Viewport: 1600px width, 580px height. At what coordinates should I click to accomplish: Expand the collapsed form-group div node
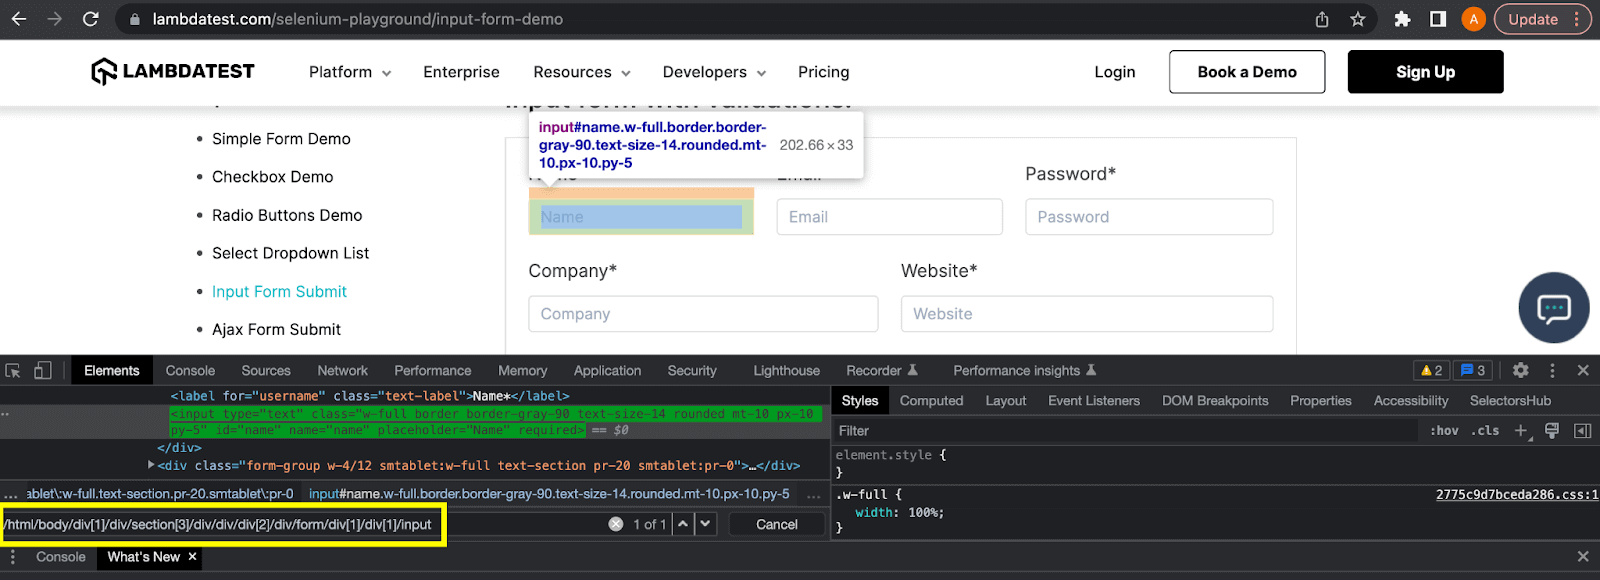pos(151,465)
